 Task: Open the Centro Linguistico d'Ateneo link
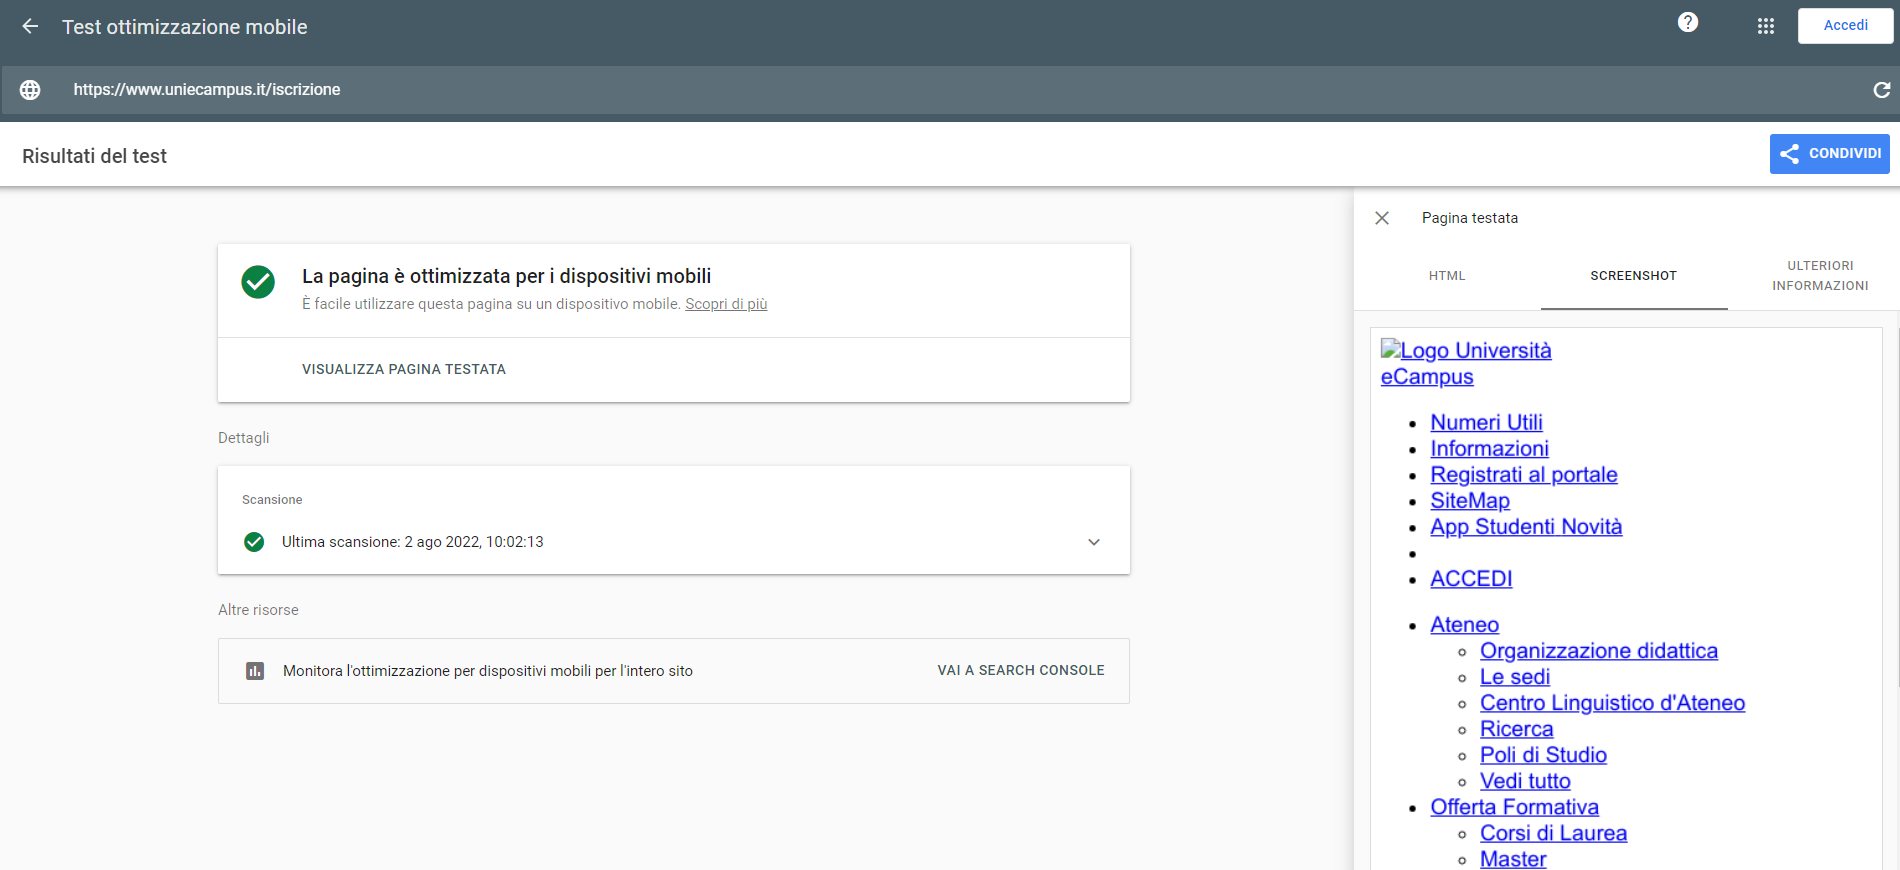tap(1612, 703)
